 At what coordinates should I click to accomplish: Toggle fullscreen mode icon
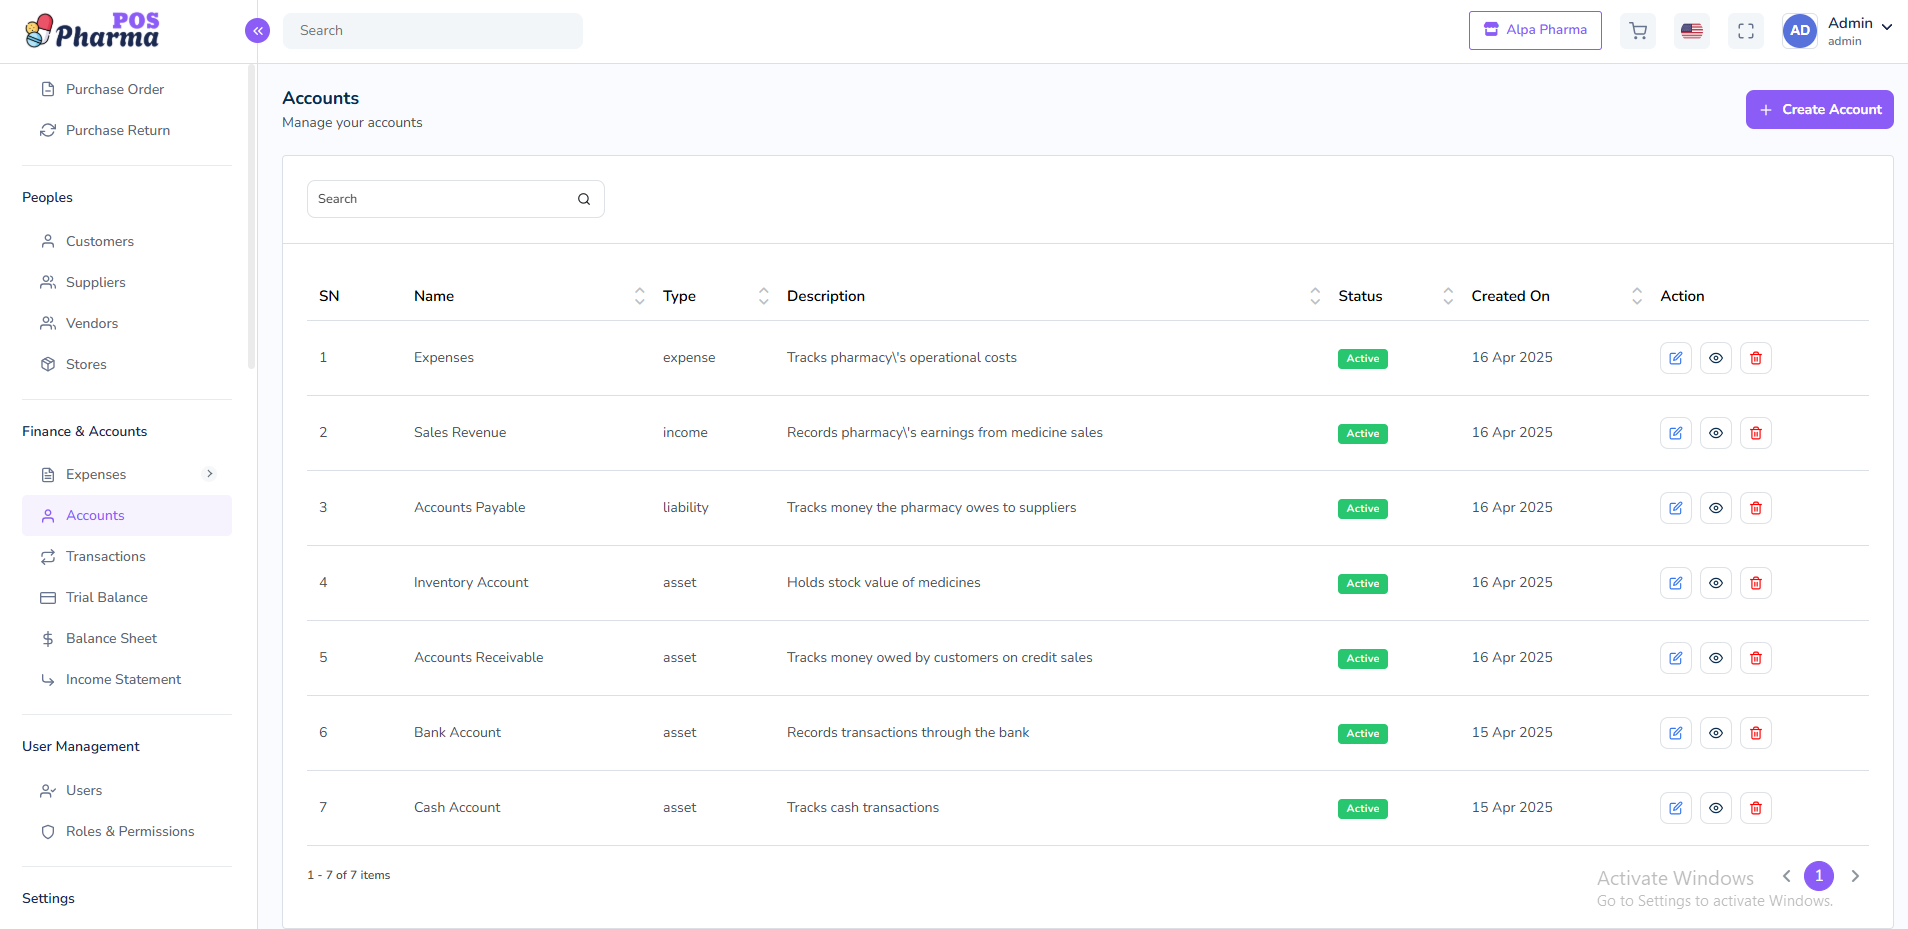tap(1746, 31)
